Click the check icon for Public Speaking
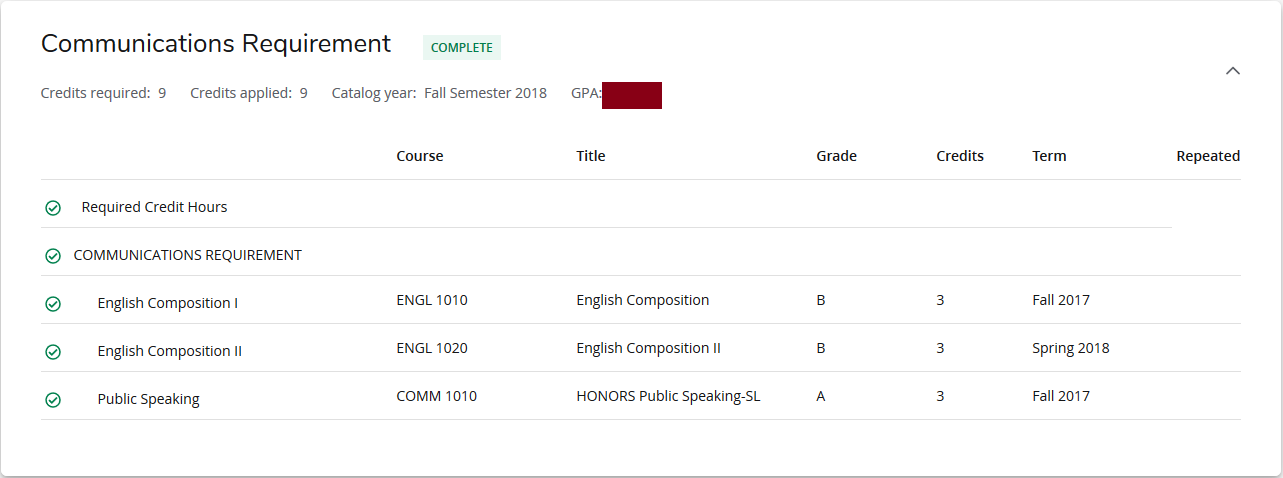Viewport: 1283px width, 478px height. click(53, 400)
